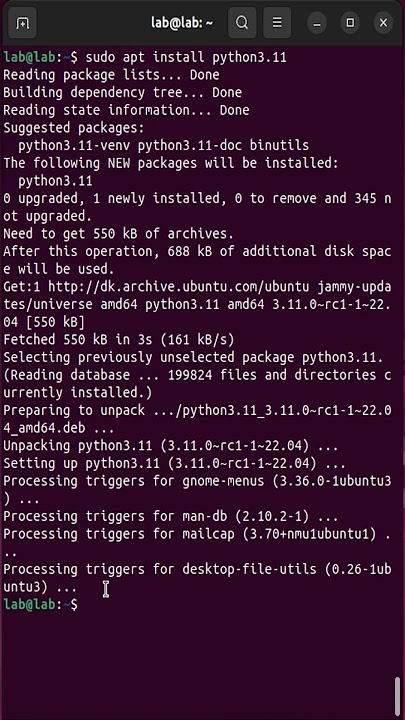Open a new terminal tab
The height and width of the screenshot is (720, 405).
pos(22,22)
